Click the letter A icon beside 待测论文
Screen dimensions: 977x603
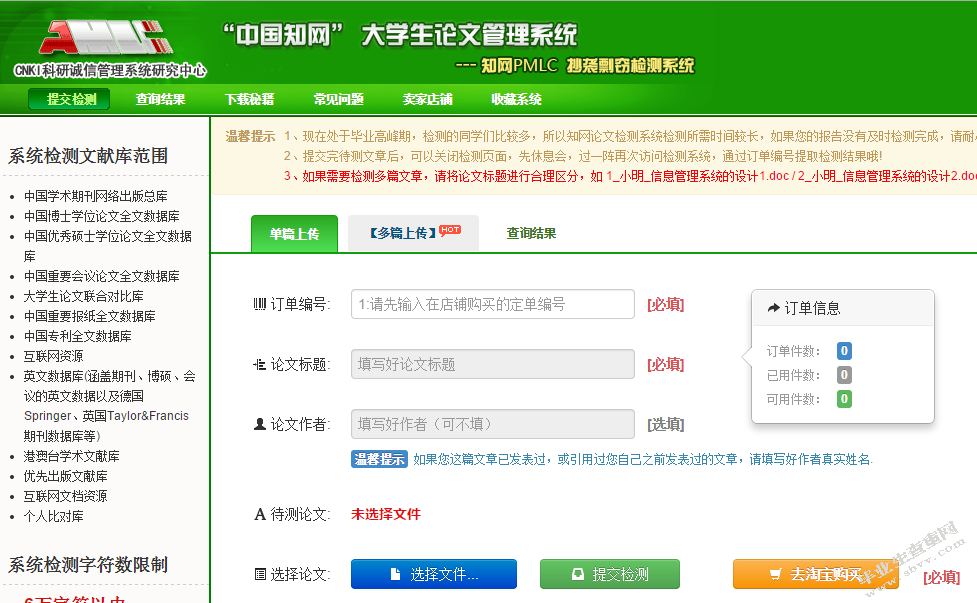pyautogui.click(x=260, y=515)
